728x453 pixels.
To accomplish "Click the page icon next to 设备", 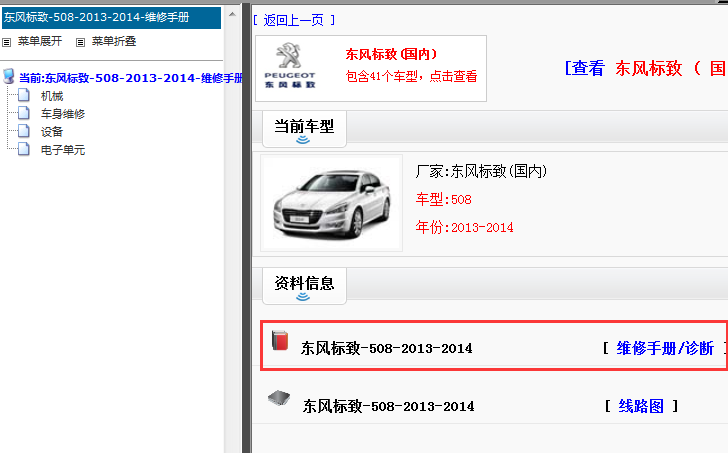I will (x=24, y=131).
